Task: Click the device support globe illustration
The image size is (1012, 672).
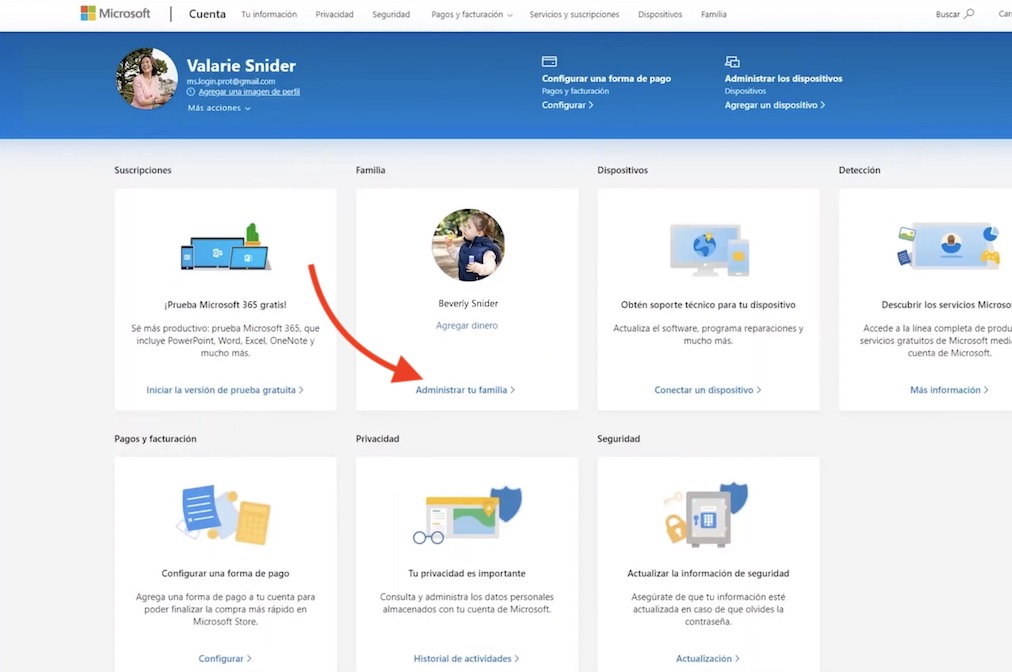Action: 709,250
